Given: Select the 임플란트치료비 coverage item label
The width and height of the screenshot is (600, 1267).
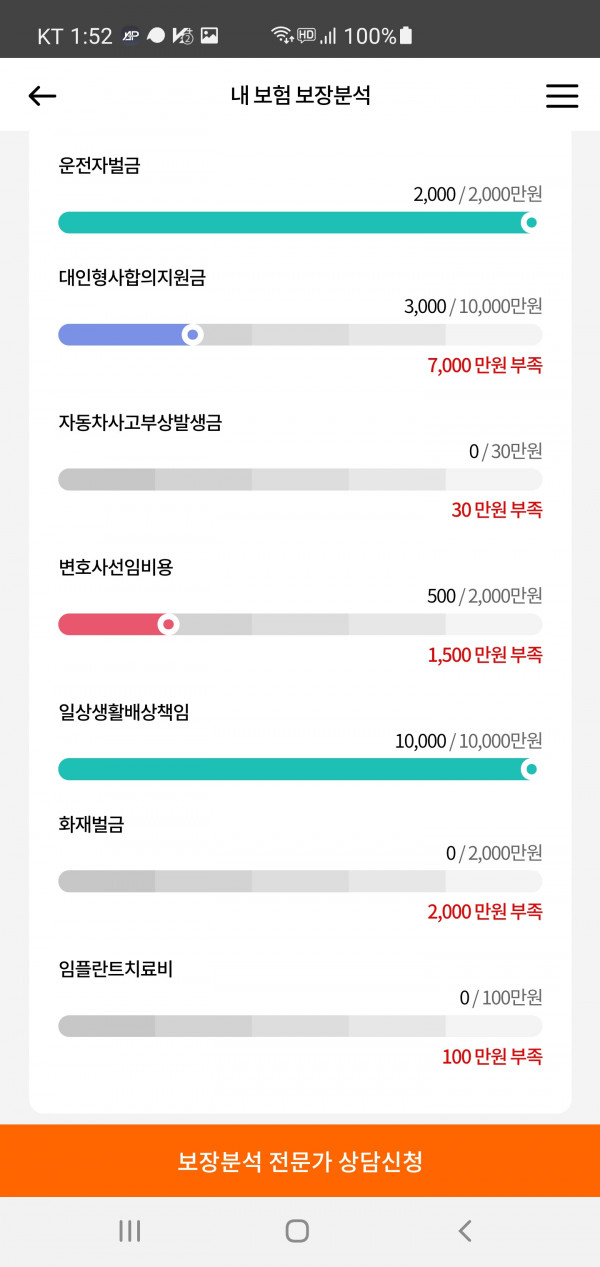Looking at the screenshot, I should [x=116, y=969].
